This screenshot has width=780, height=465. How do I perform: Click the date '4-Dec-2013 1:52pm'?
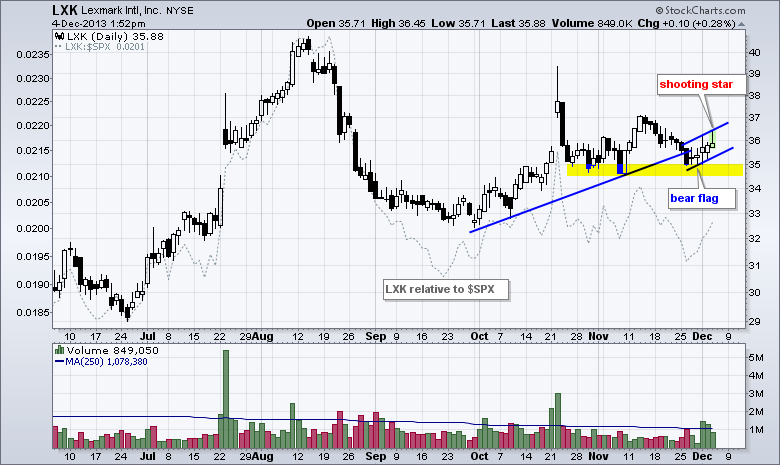pyautogui.click(x=98, y=23)
